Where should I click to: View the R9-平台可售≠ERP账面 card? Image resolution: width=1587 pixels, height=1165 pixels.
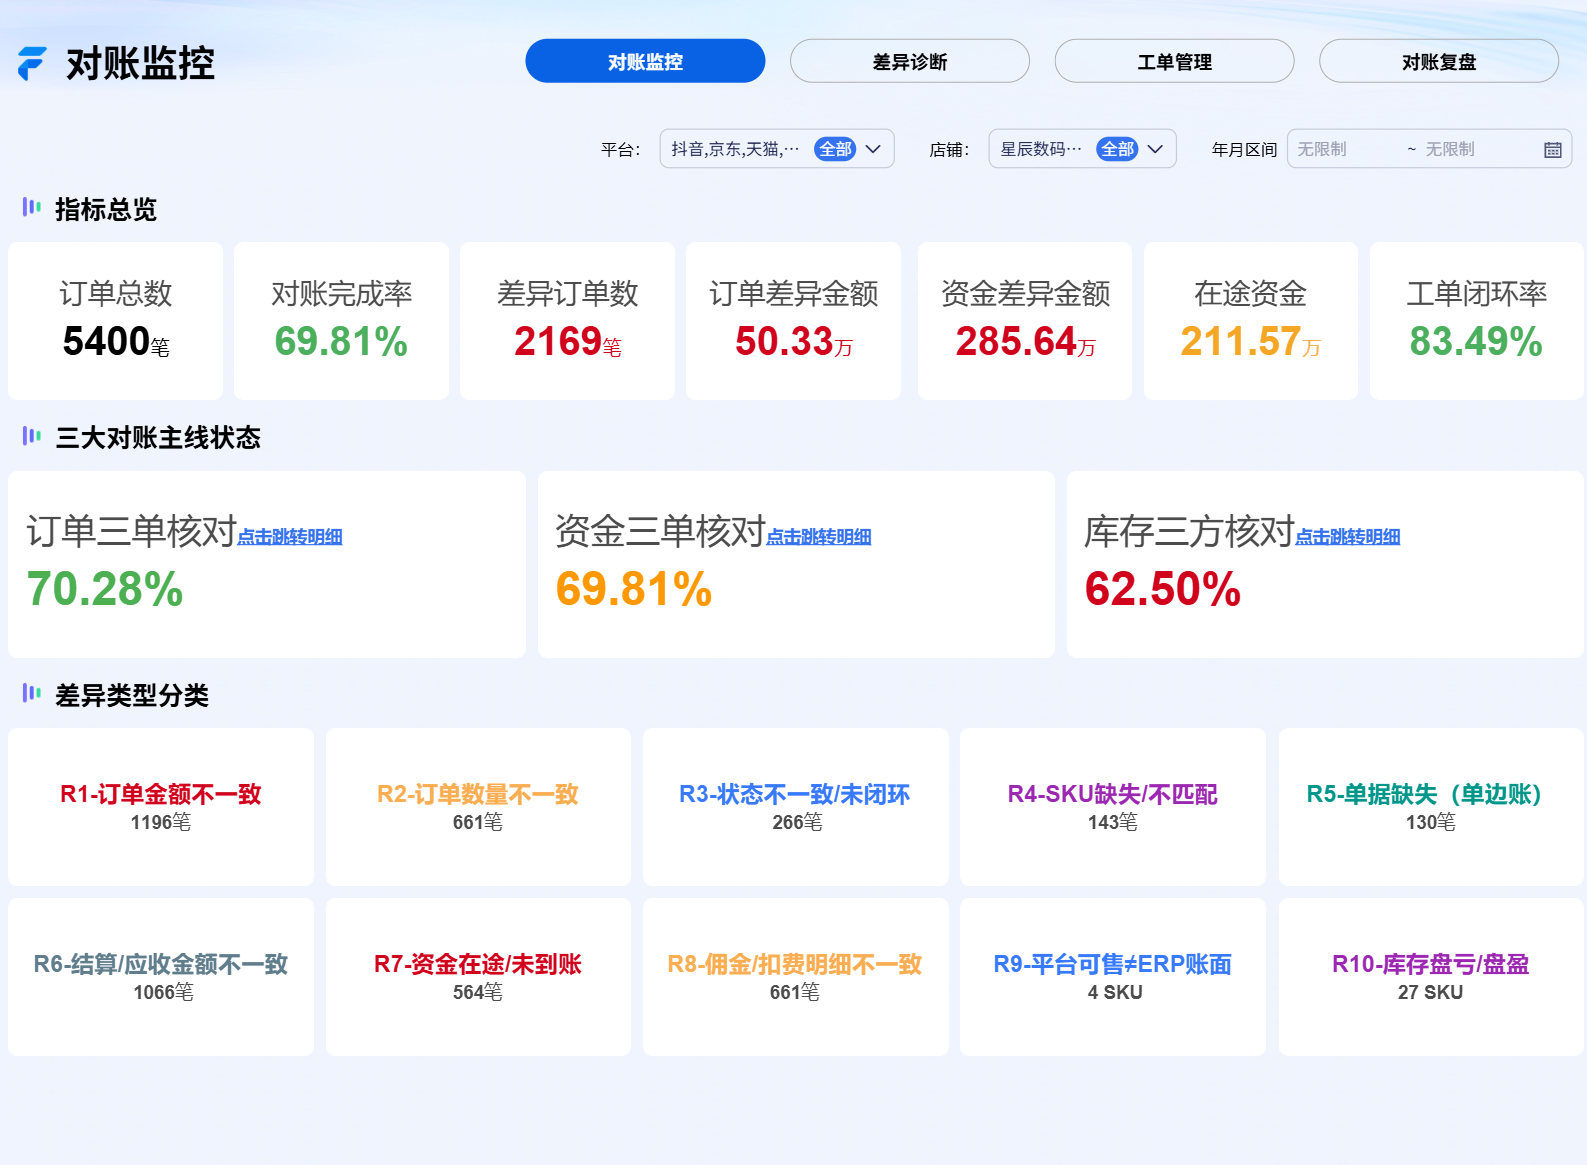coord(1113,977)
